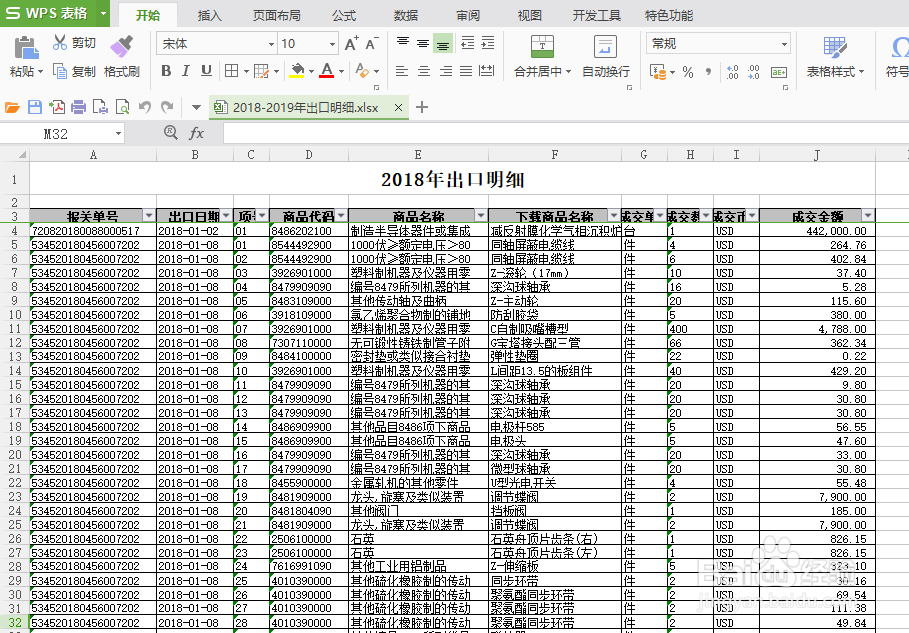Image resolution: width=909 pixels, height=633 pixels.
Task: Open filter dropdown for 出口日期 column
Action: [226, 216]
